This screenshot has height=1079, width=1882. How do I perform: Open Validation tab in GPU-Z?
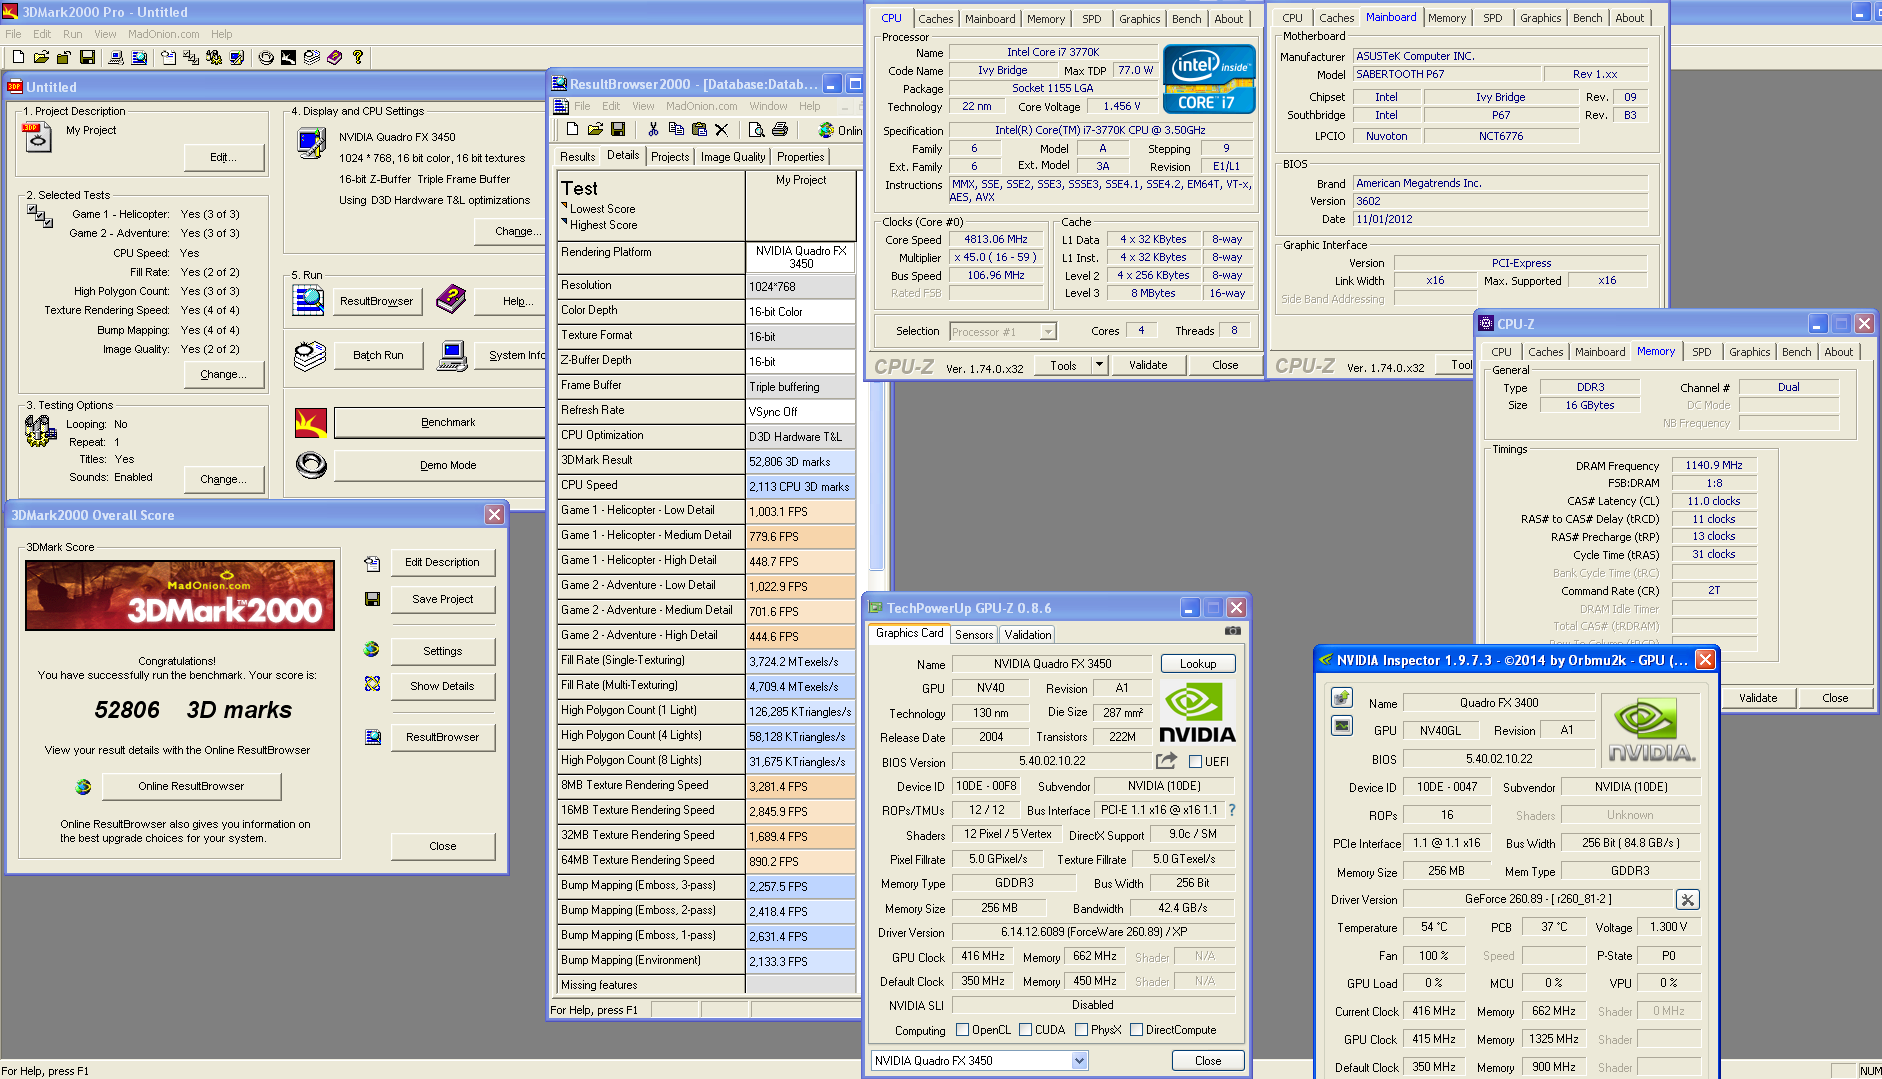pos(1027,635)
